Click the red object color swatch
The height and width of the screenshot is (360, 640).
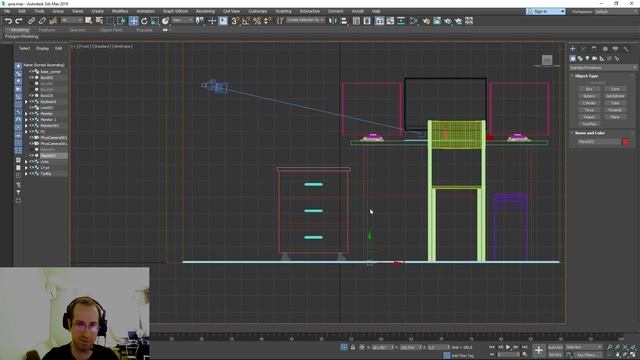click(625, 142)
